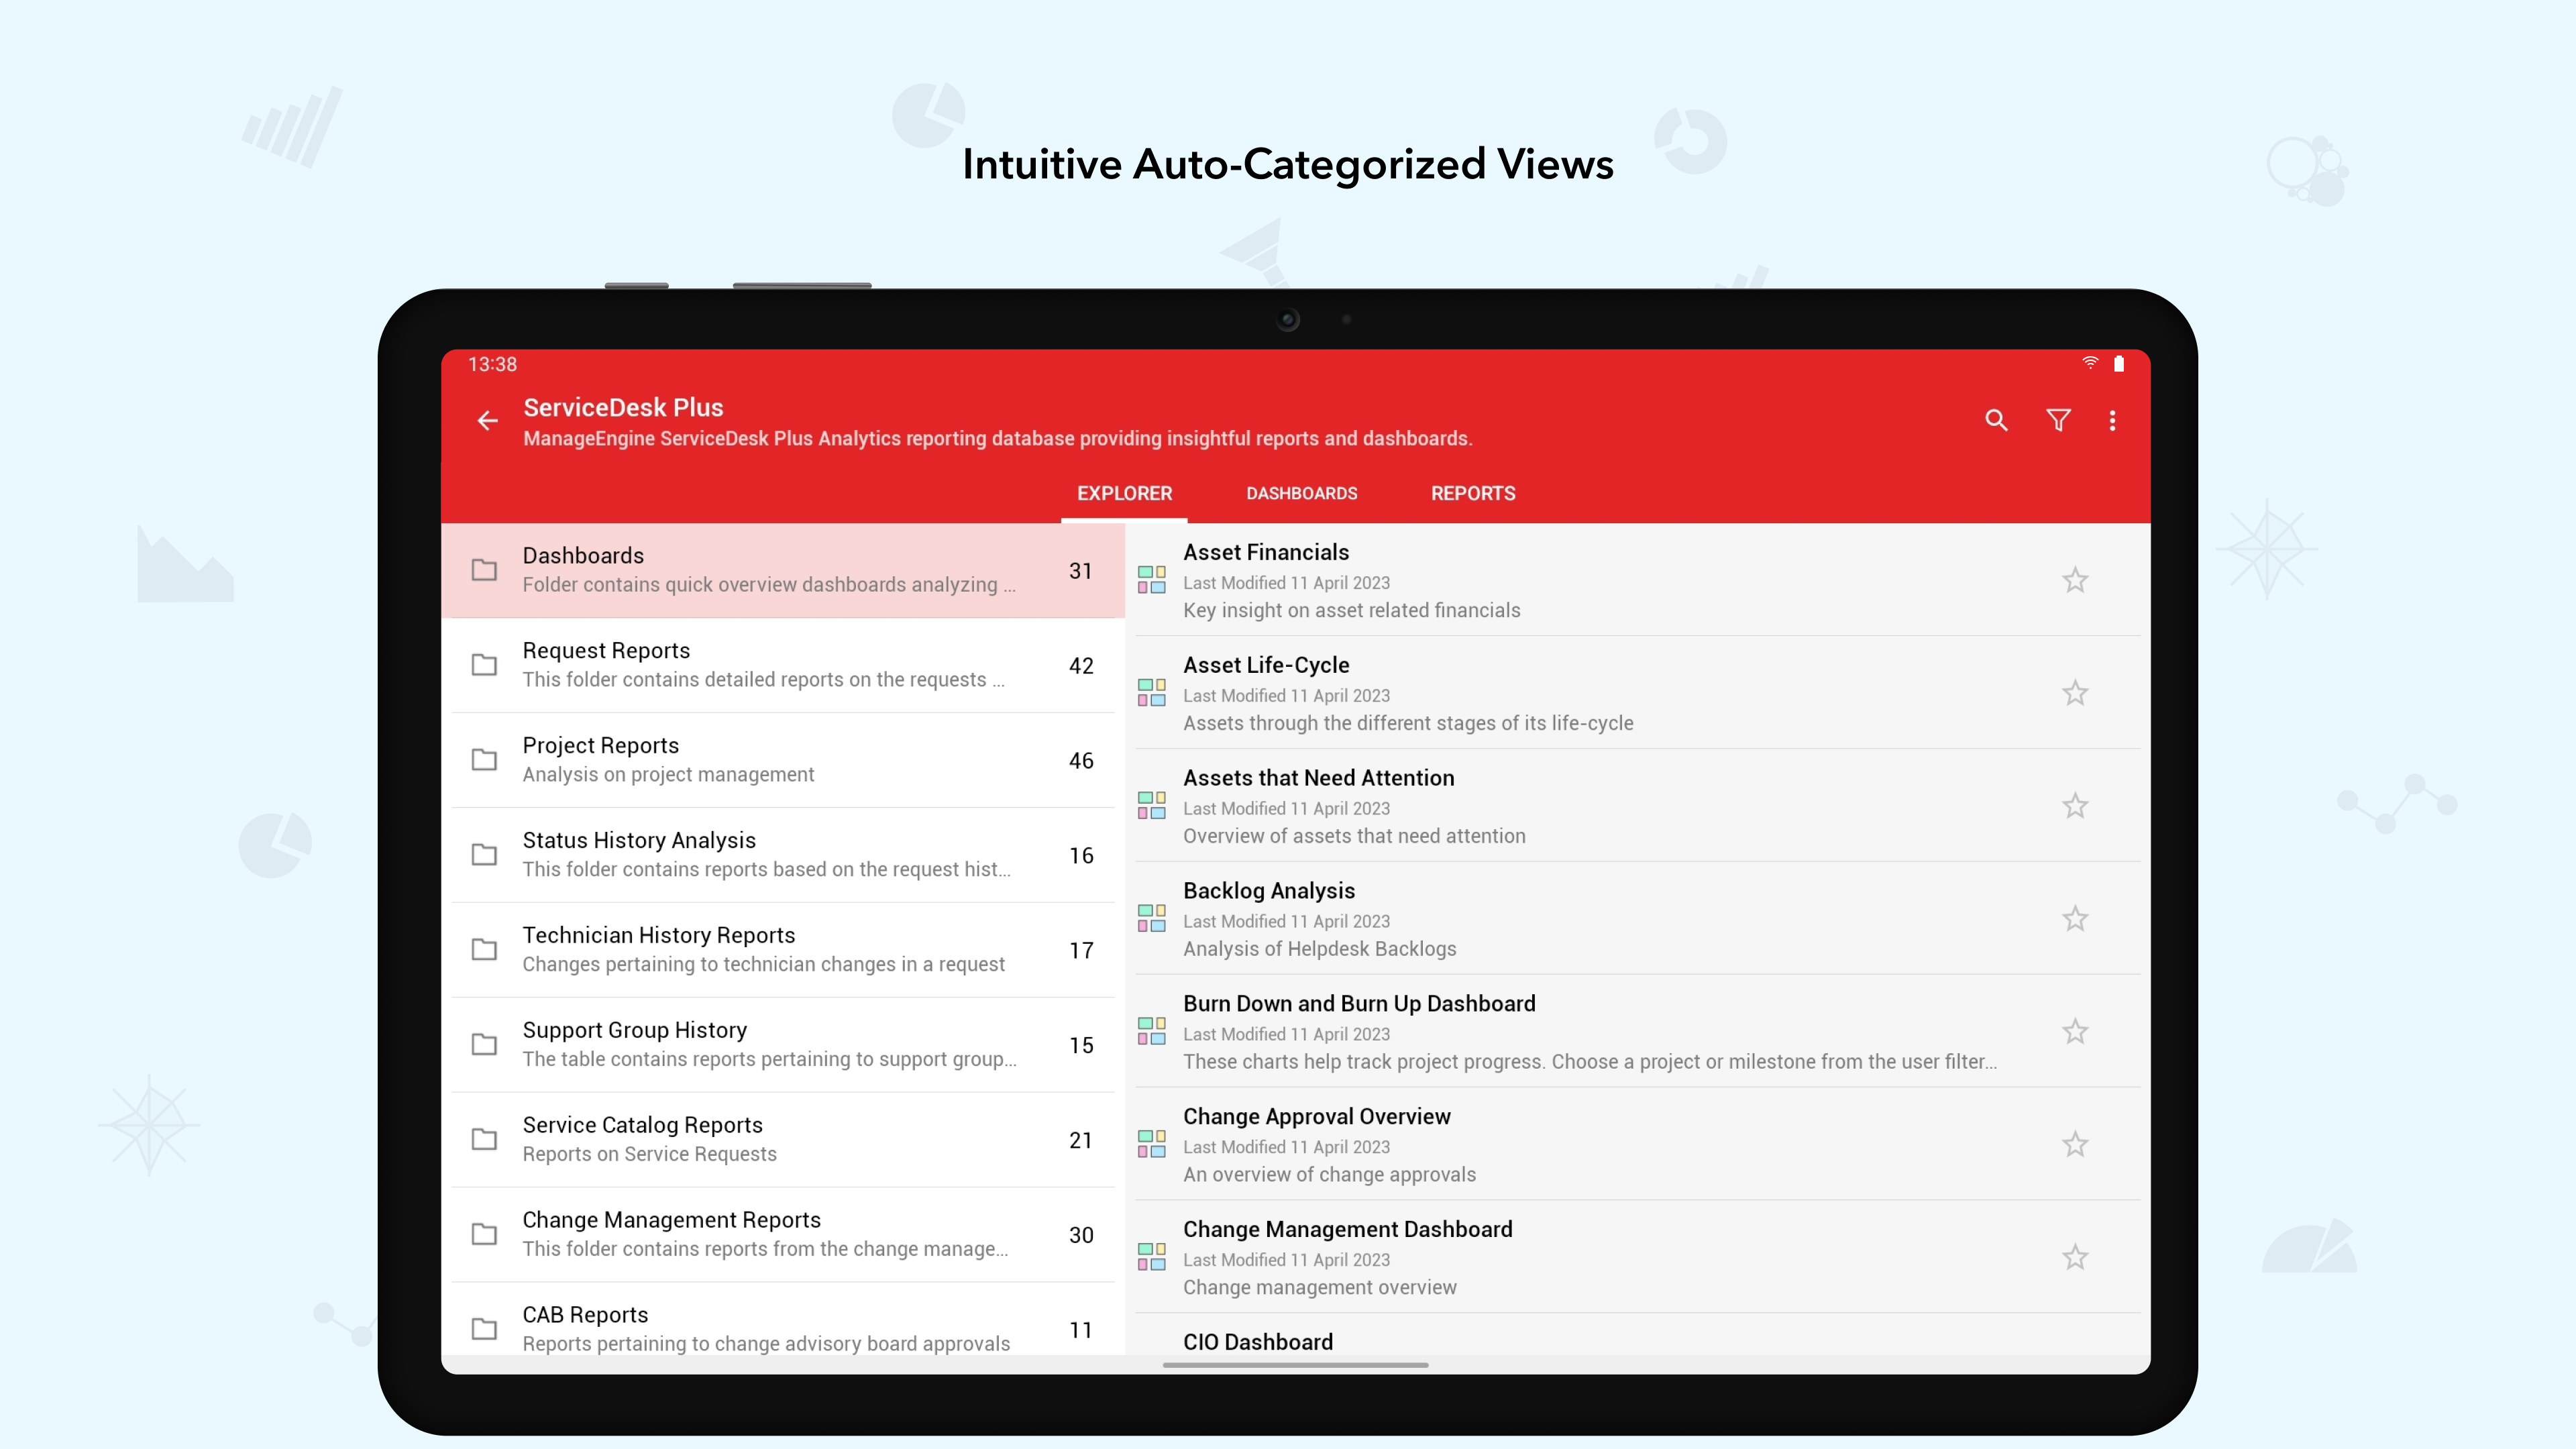Screen dimensions: 2576x1449
Task: Open the Assets that Need Attention title
Action: pos(1318,778)
